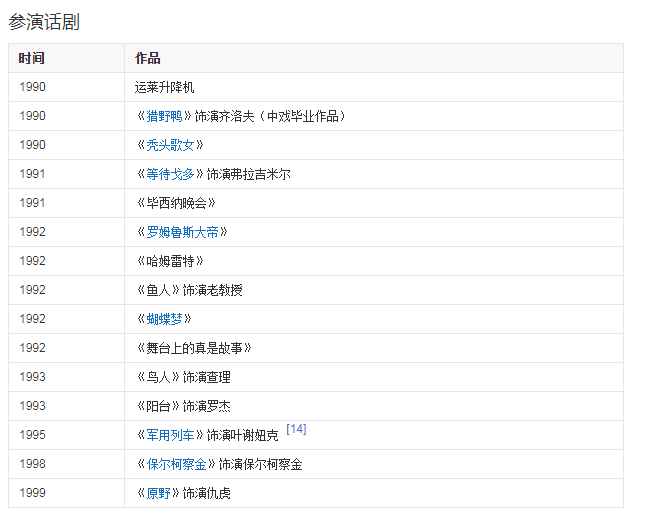The height and width of the screenshot is (516, 650).
Task: Click the 1999 year cell
Action: pos(32,493)
